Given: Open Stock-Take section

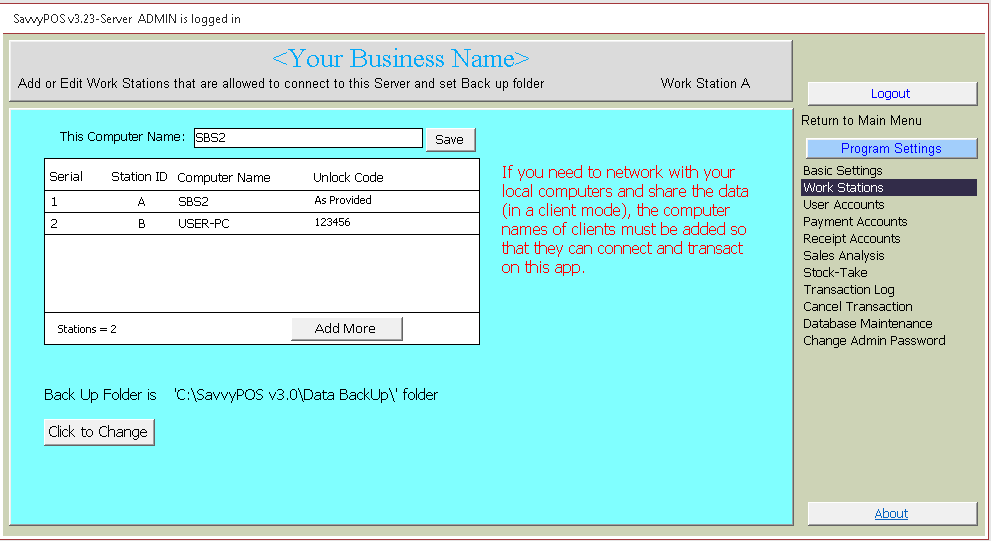Looking at the screenshot, I should [x=835, y=273].
